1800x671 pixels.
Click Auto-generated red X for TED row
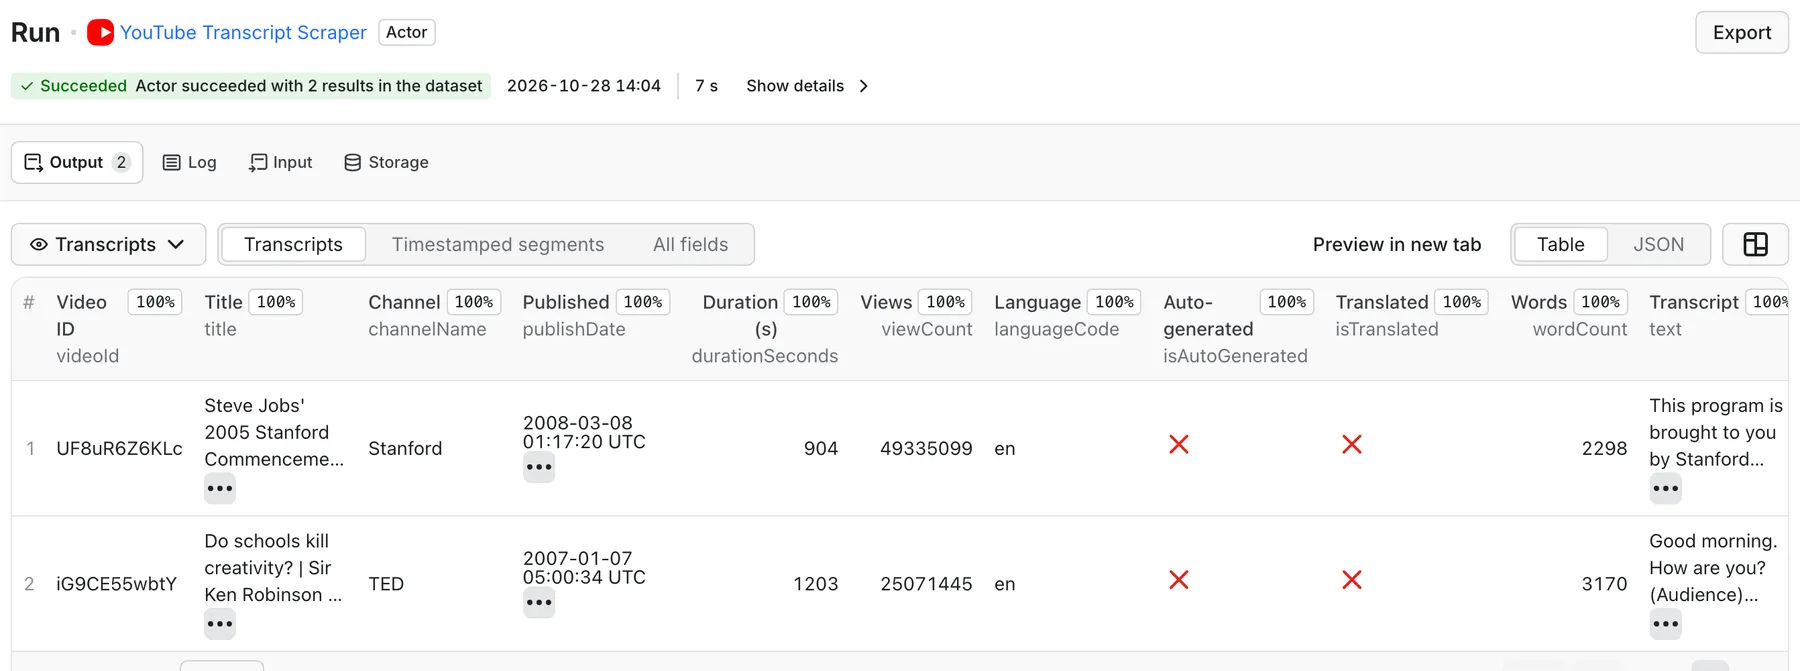(1179, 580)
